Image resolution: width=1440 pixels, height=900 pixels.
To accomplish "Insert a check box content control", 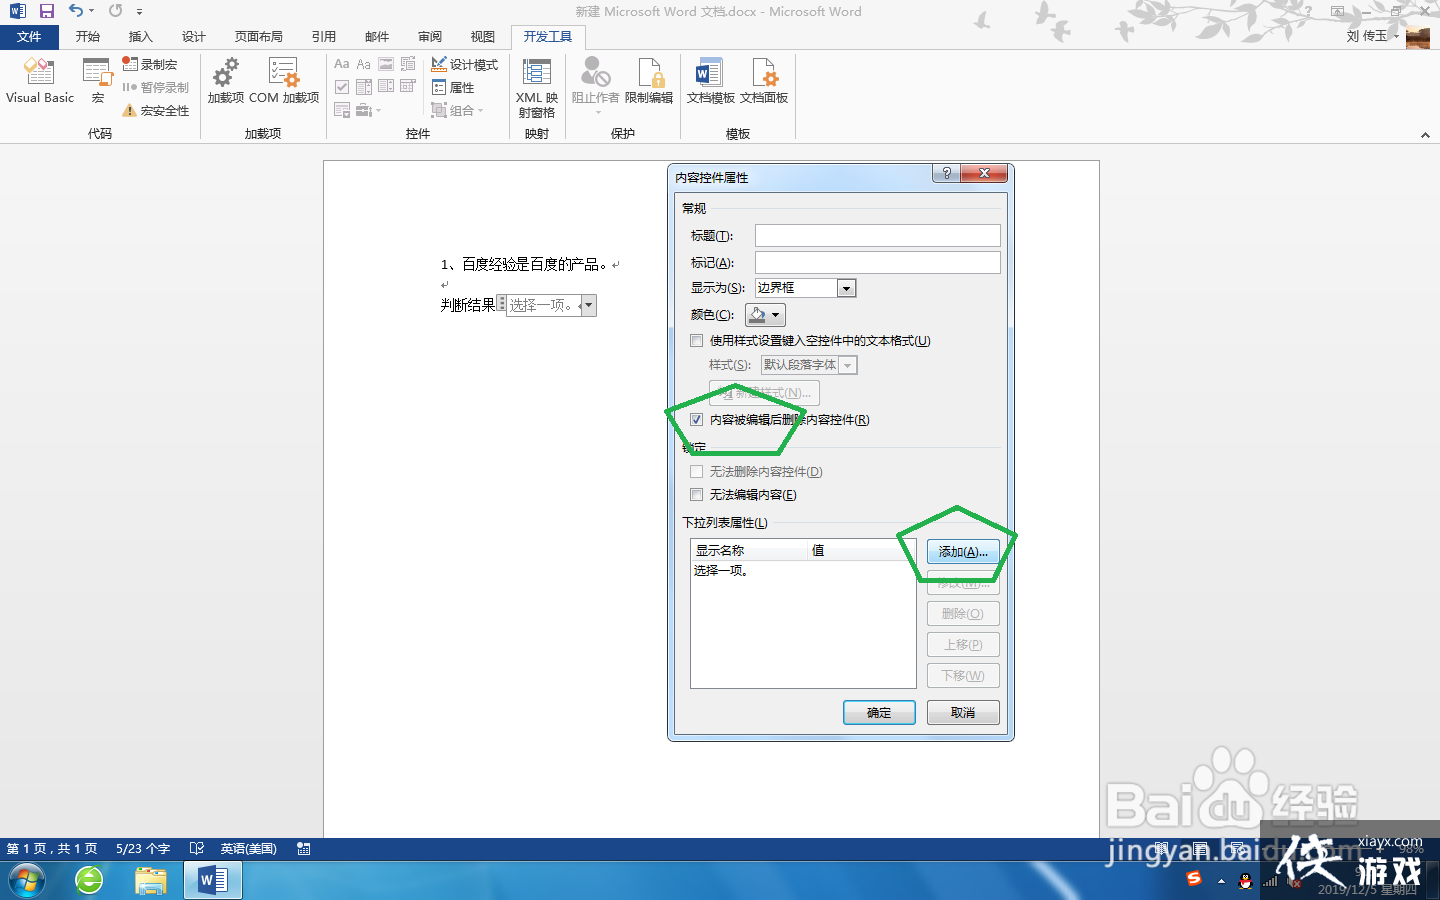I will pos(342,87).
